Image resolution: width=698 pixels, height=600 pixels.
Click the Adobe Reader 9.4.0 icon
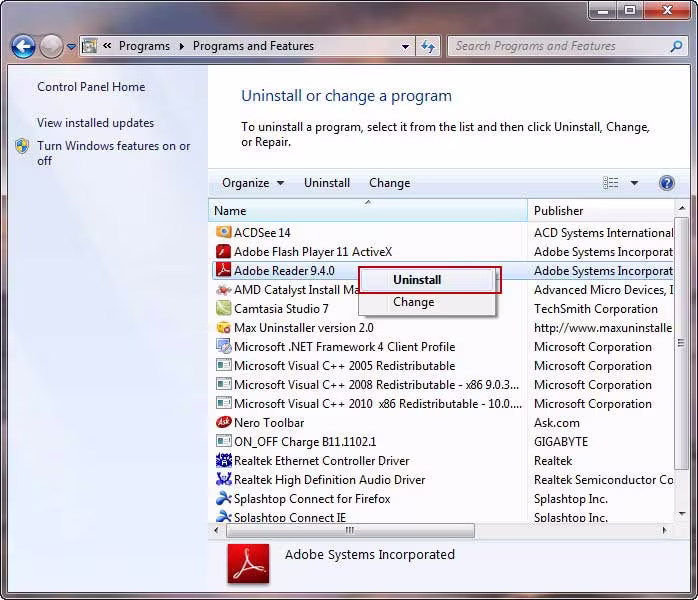tap(223, 270)
